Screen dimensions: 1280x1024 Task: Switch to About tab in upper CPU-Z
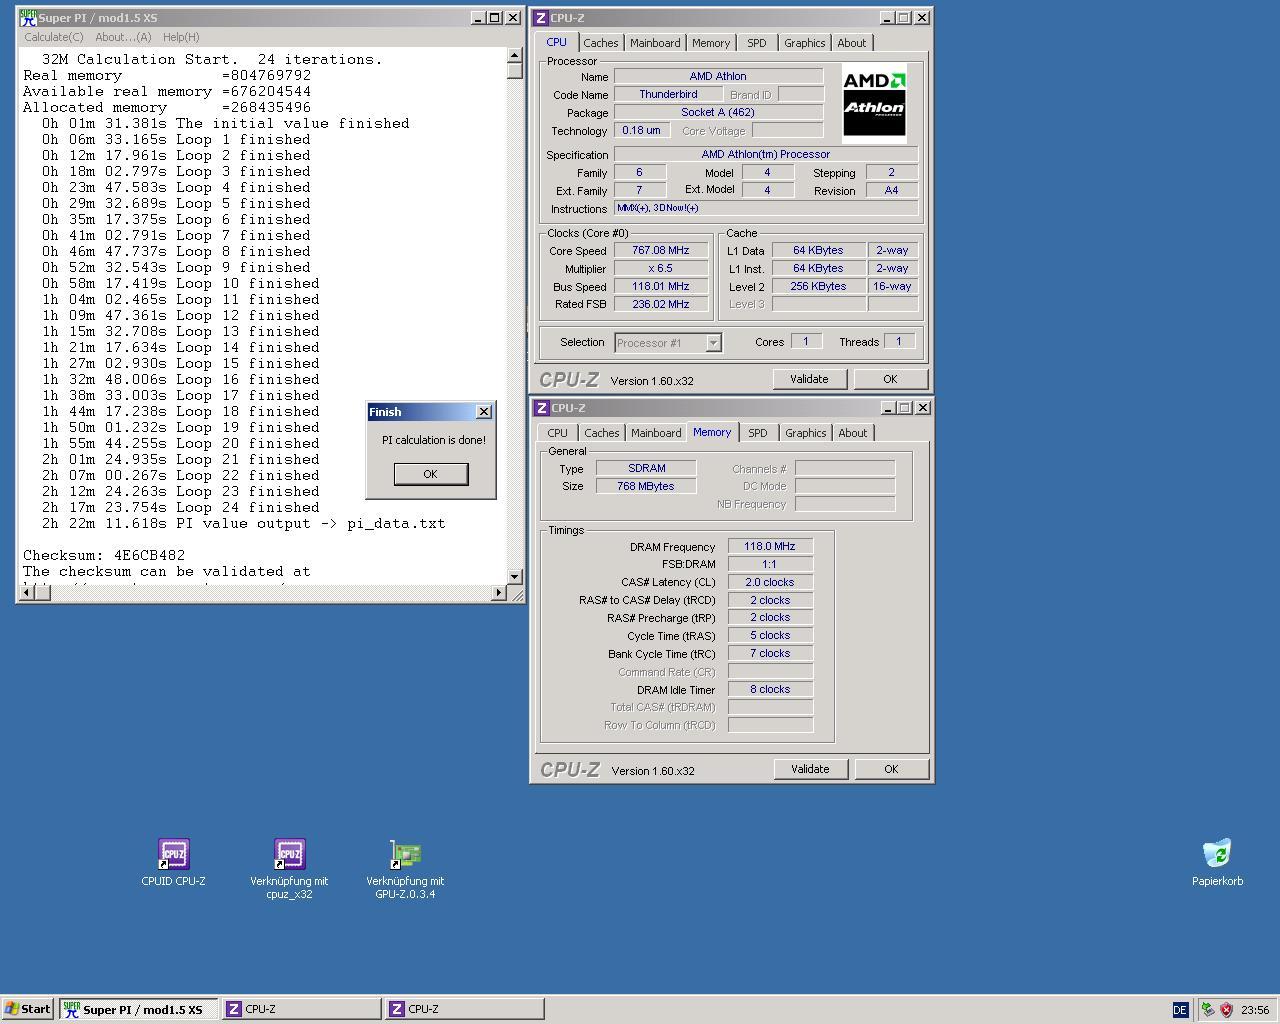pos(852,43)
